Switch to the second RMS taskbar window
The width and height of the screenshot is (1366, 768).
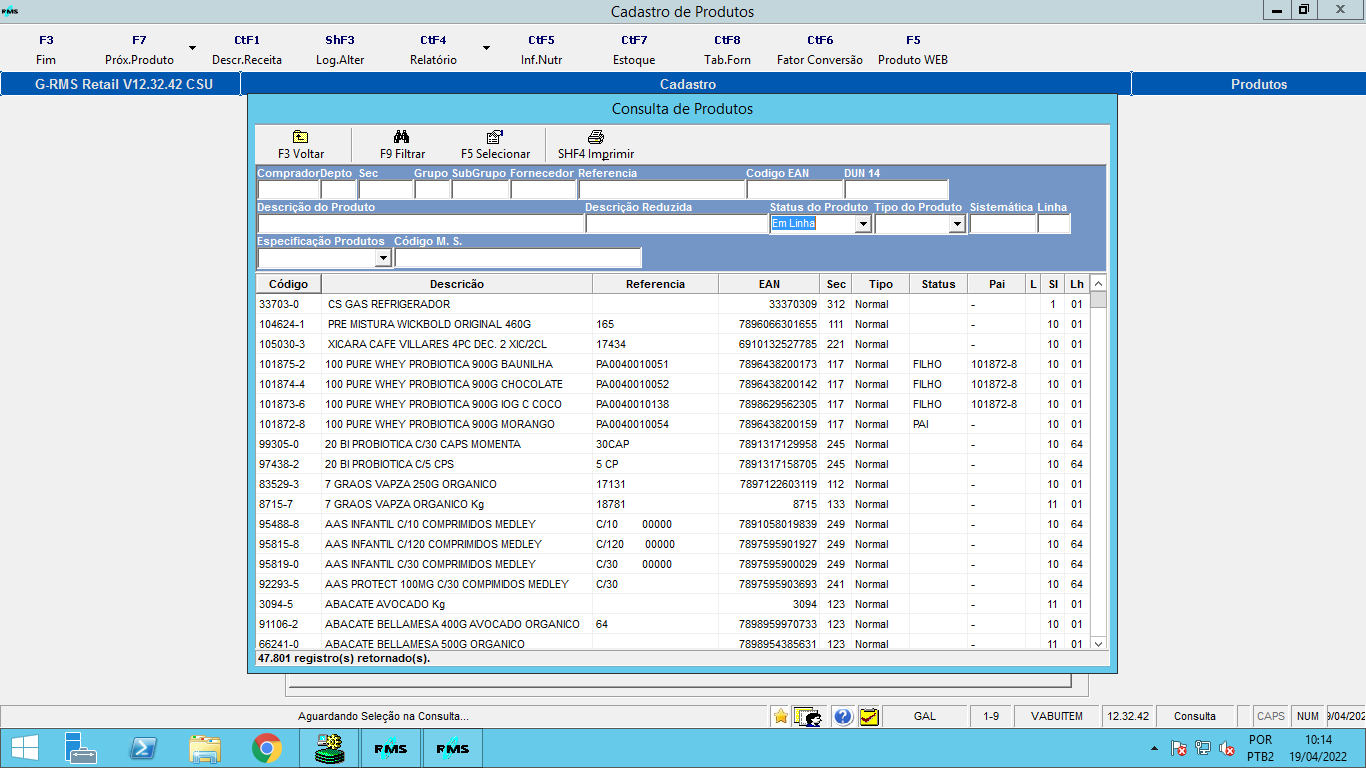tap(453, 748)
